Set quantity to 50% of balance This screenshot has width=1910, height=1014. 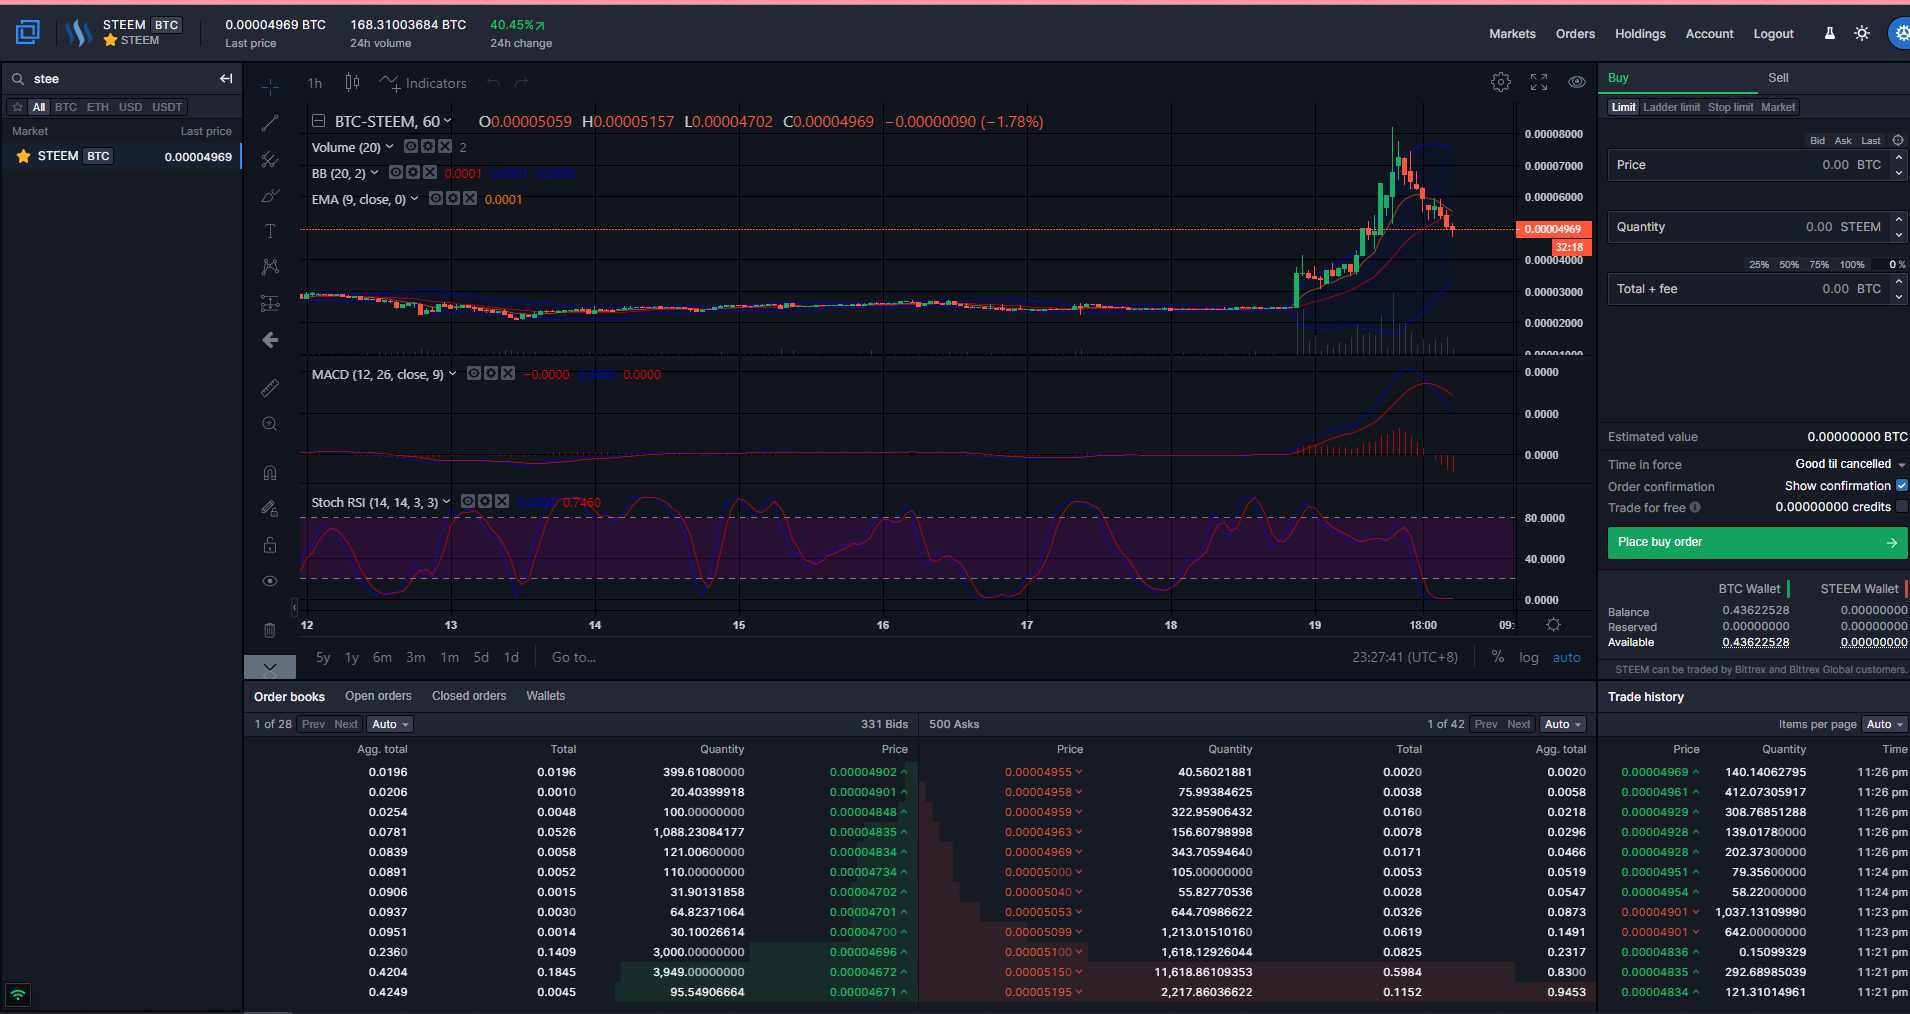click(1789, 265)
